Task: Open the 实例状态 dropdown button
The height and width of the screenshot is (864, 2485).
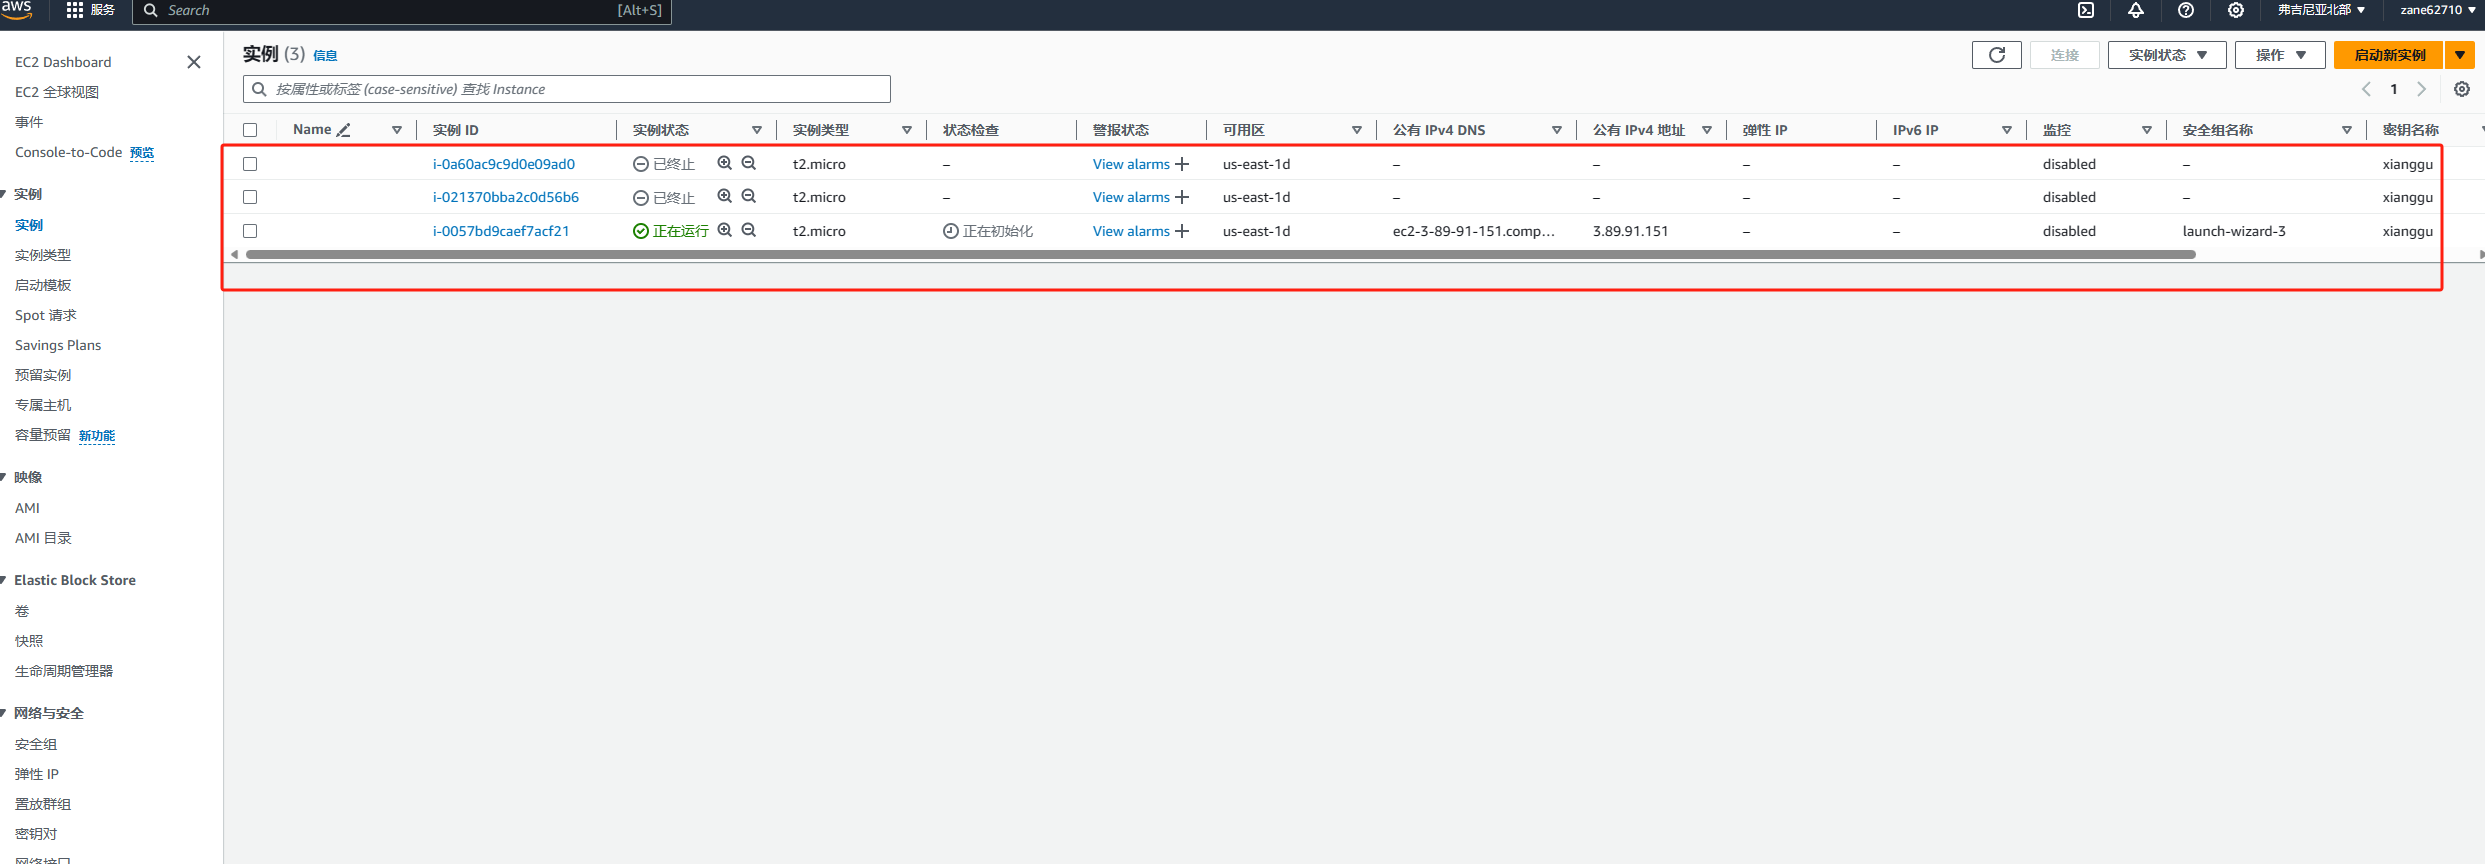Action: [x=2167, y=55]
